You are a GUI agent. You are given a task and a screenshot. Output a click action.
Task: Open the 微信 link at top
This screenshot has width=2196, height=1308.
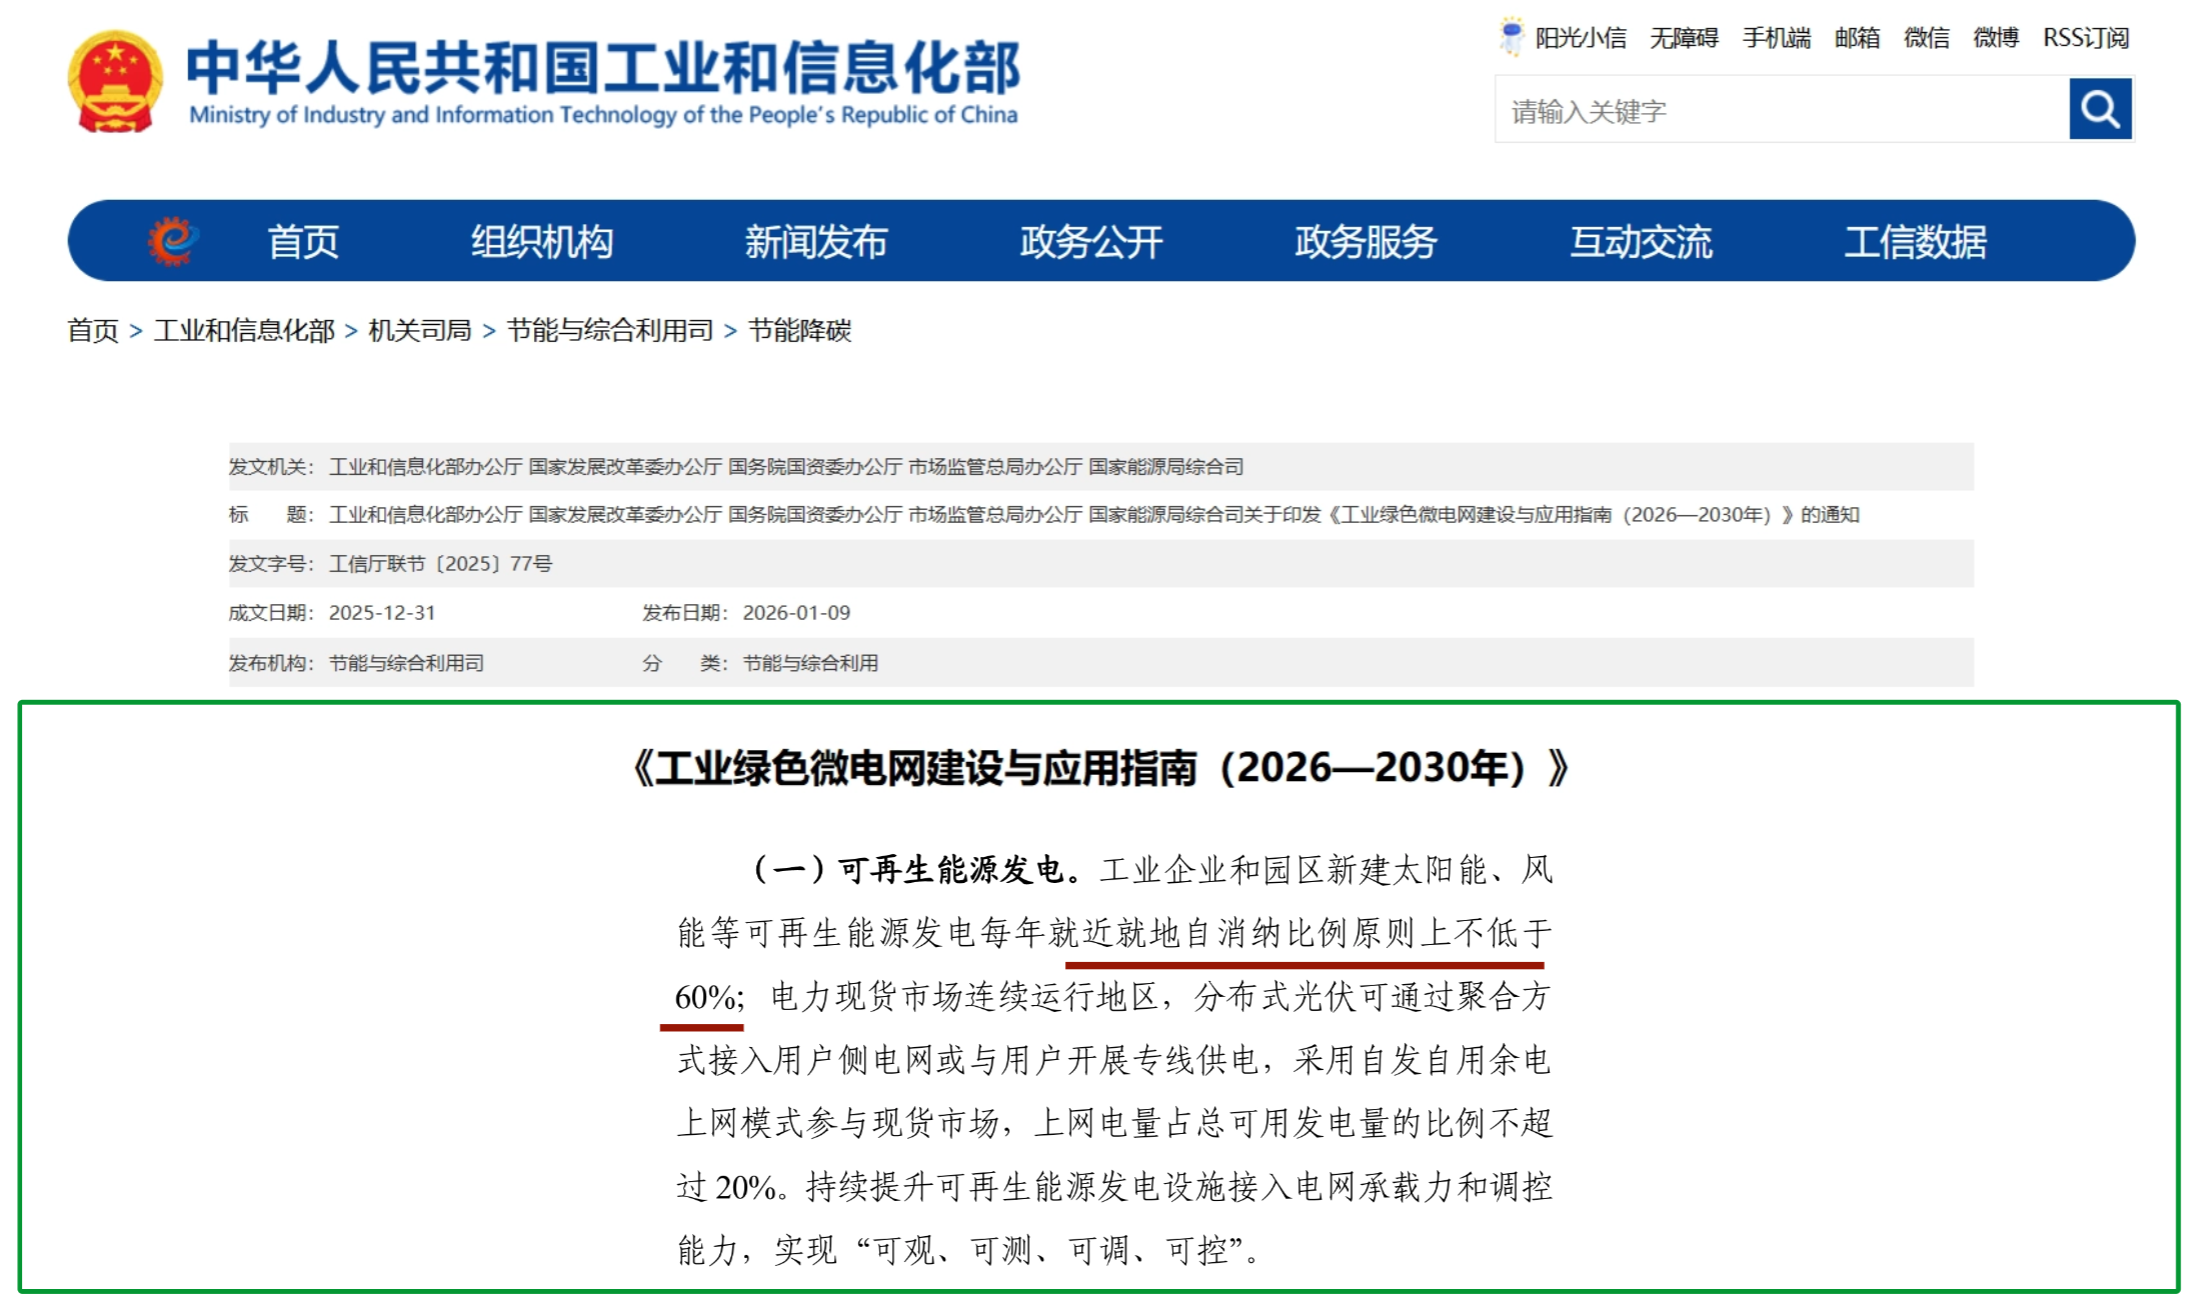pos(1926,38)
